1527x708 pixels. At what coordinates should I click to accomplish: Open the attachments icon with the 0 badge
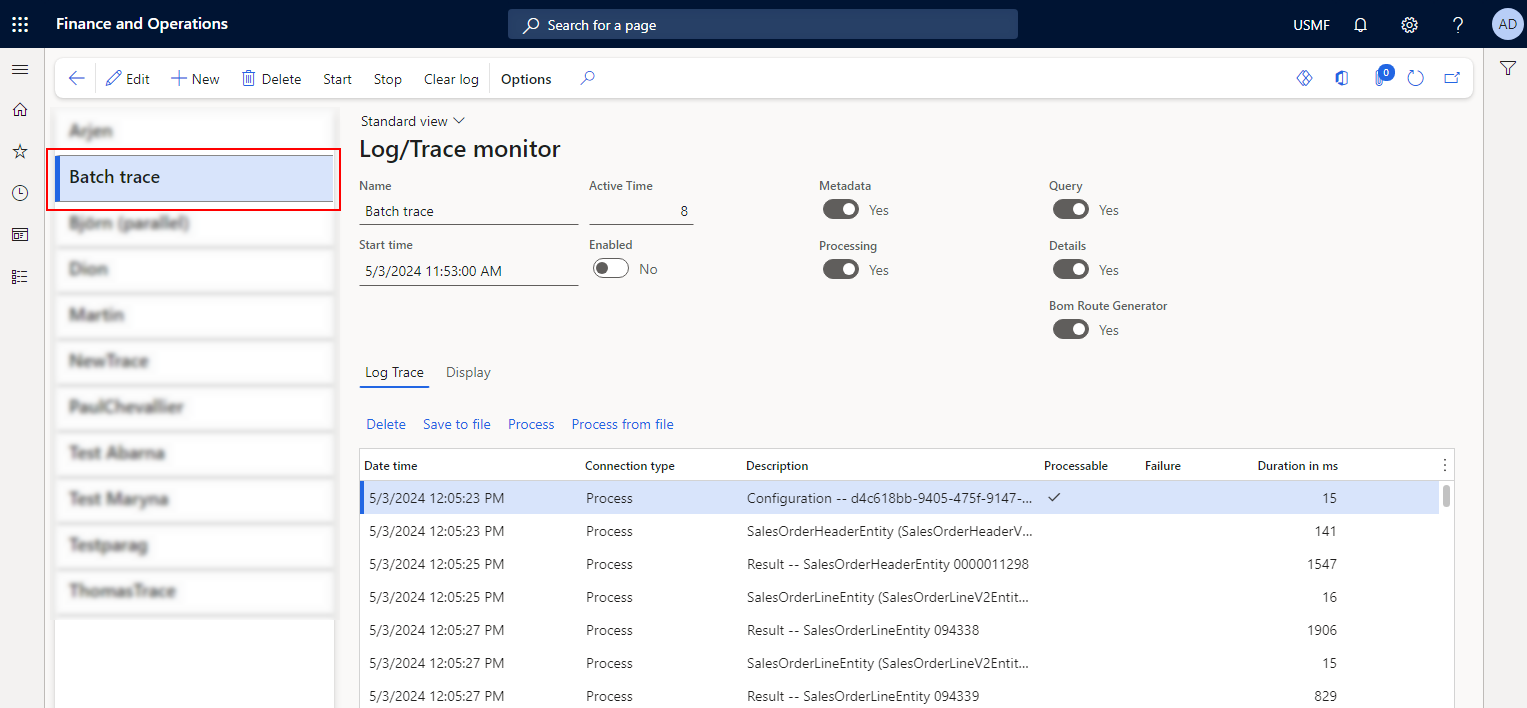(x=1381, y=77)
